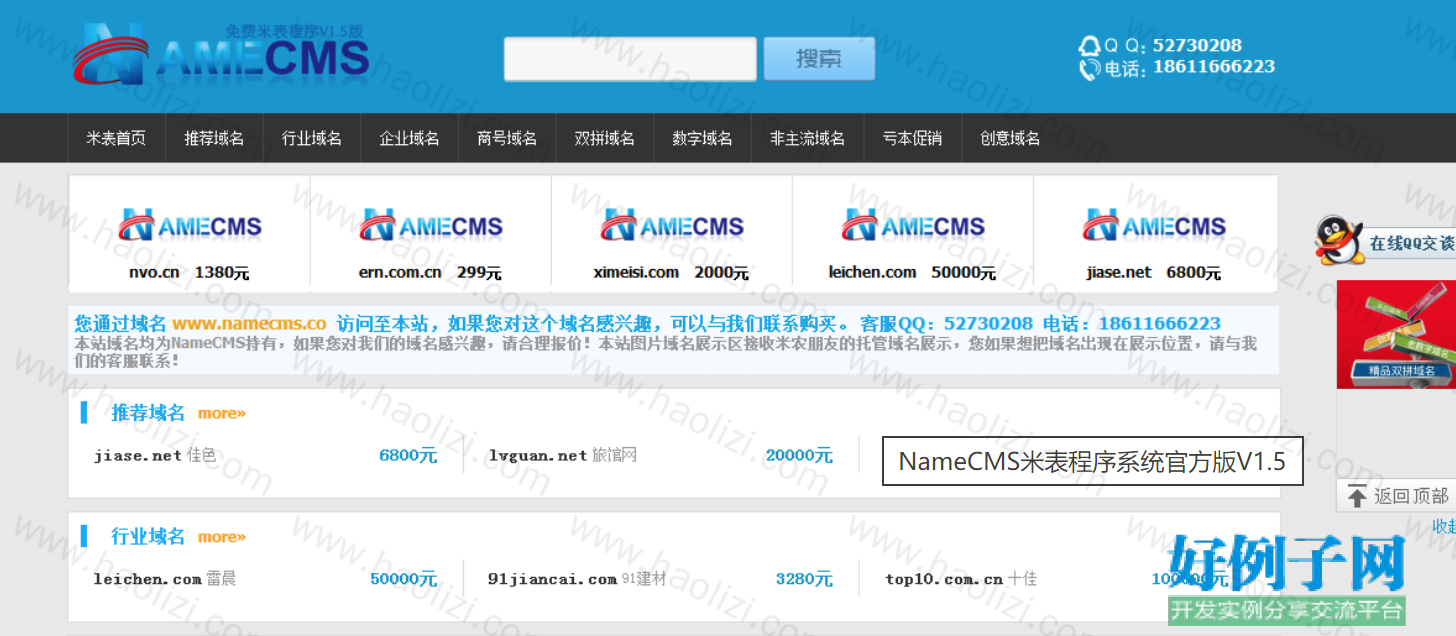Open leichen.com 雷晨 domain listing
Screen dimensions: 1456x636
165,579
